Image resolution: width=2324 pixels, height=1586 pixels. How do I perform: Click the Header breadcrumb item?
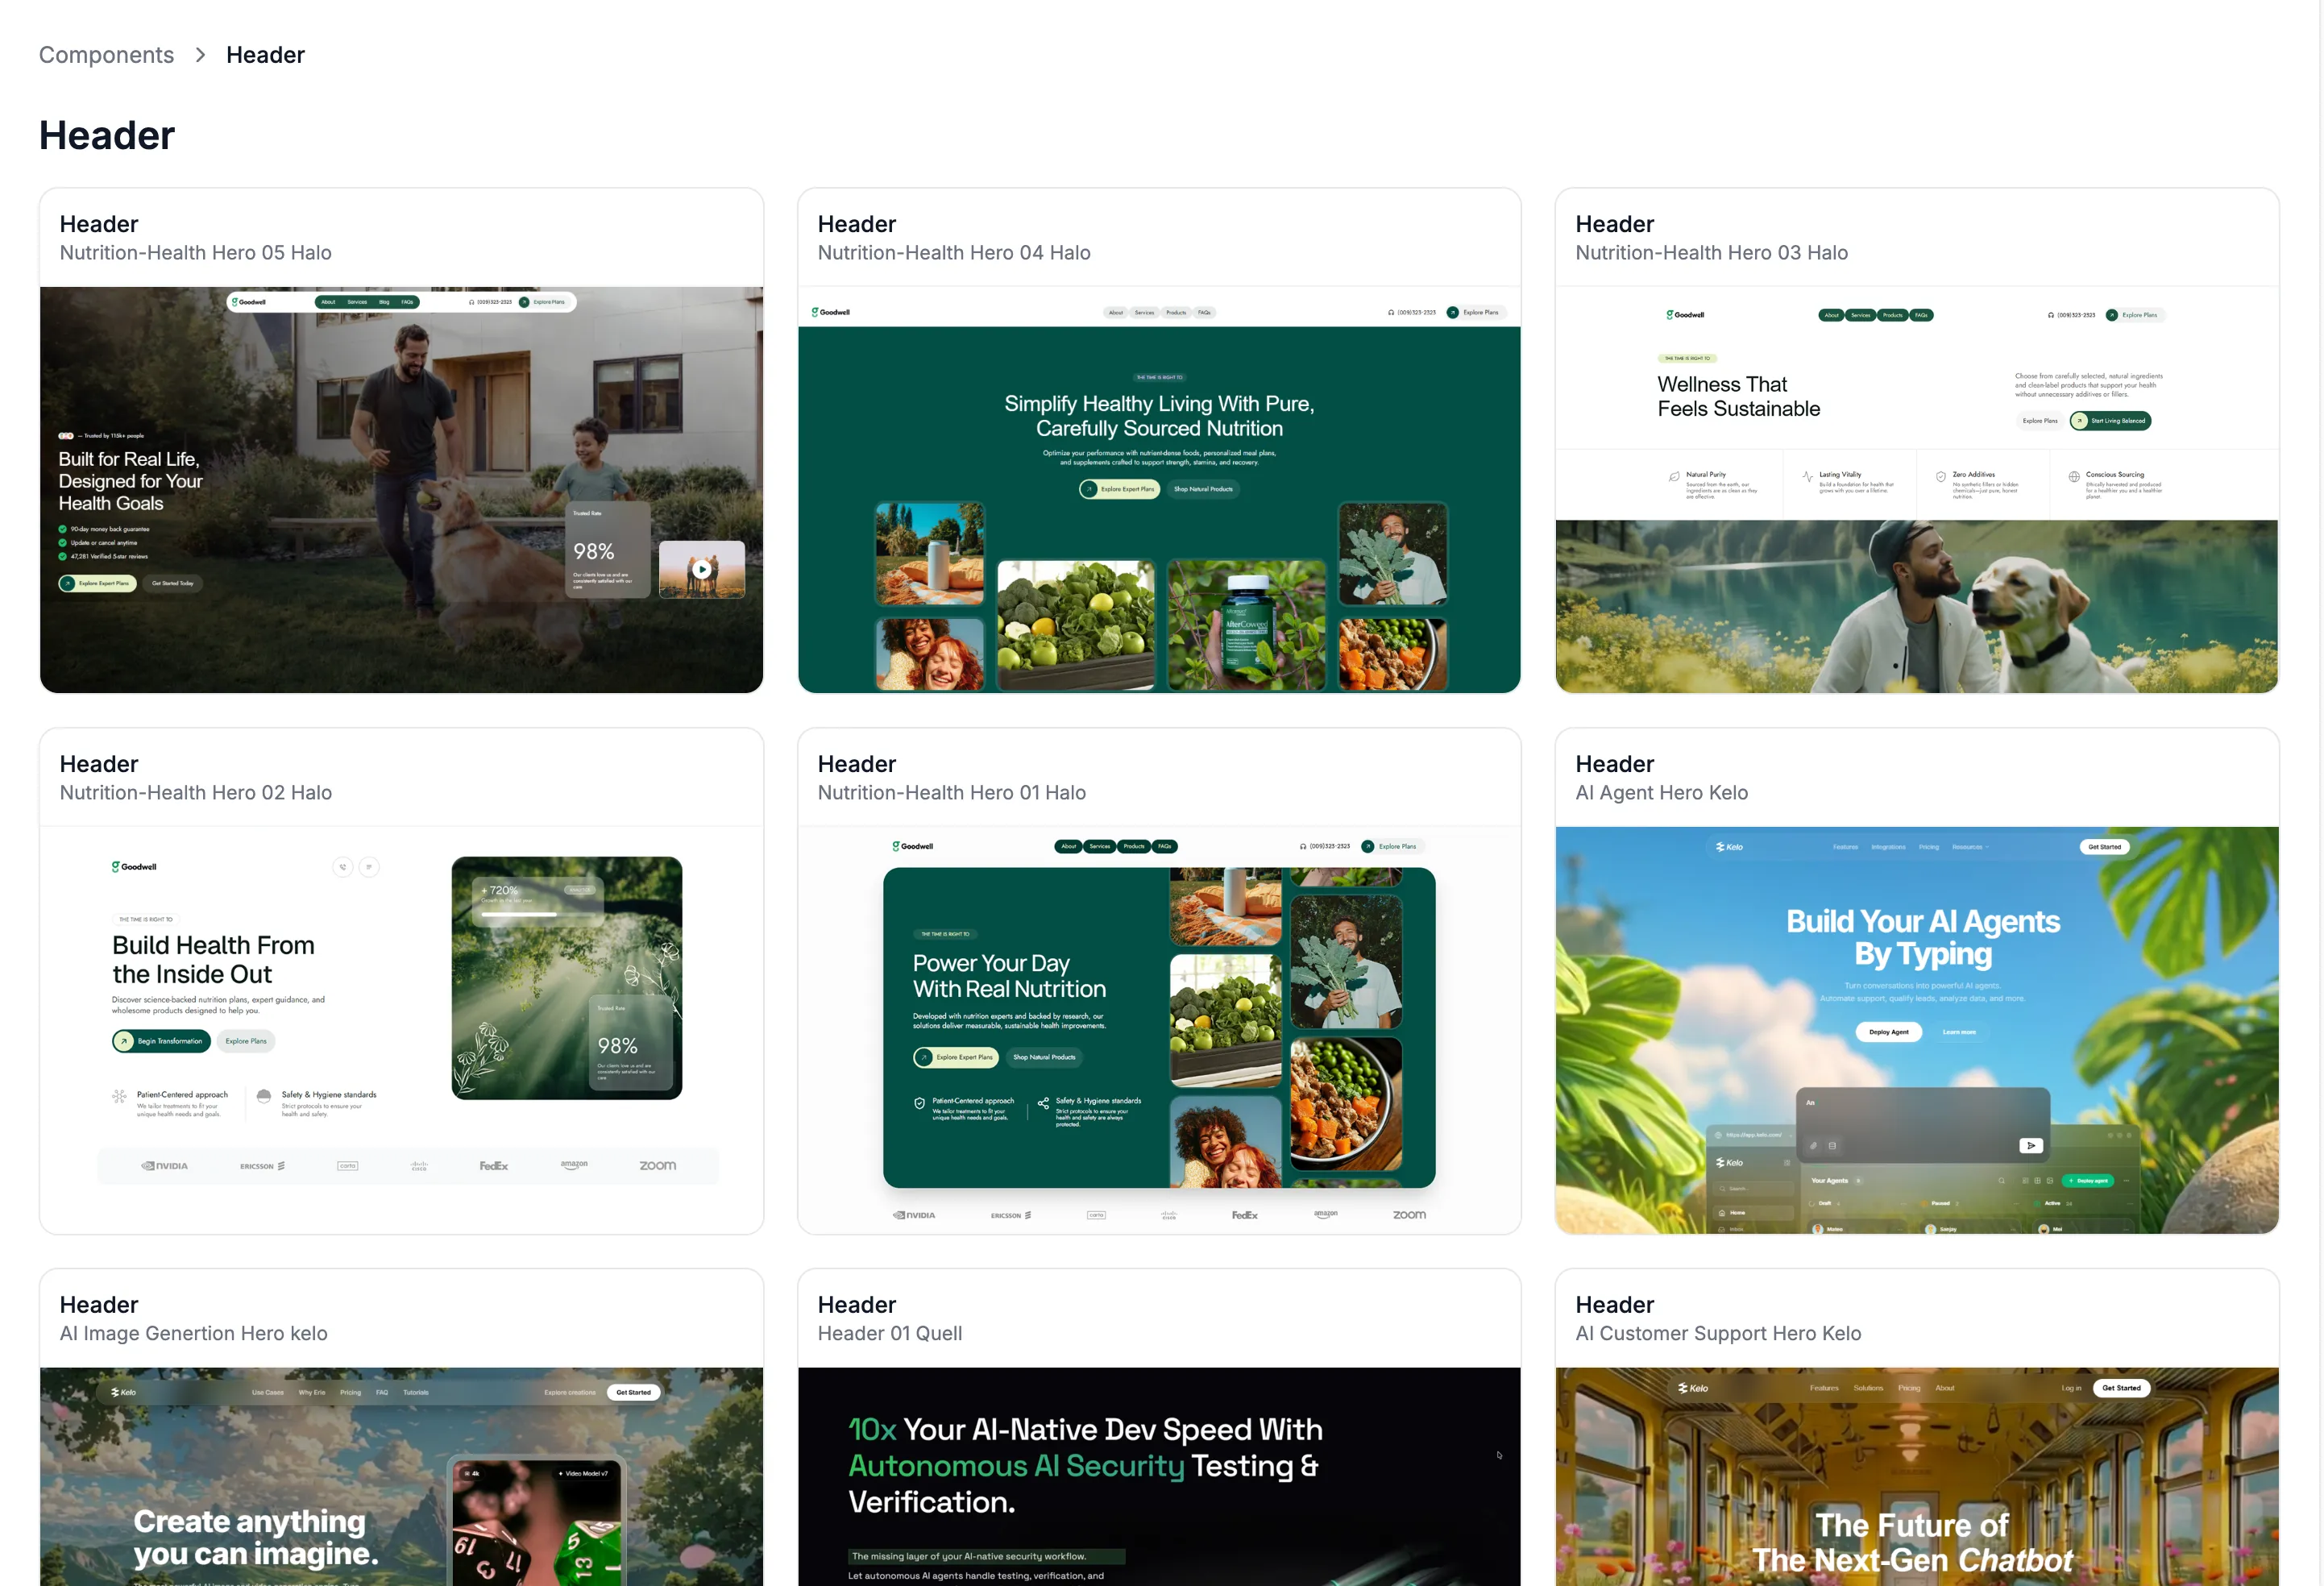click(x=265, y=55)
